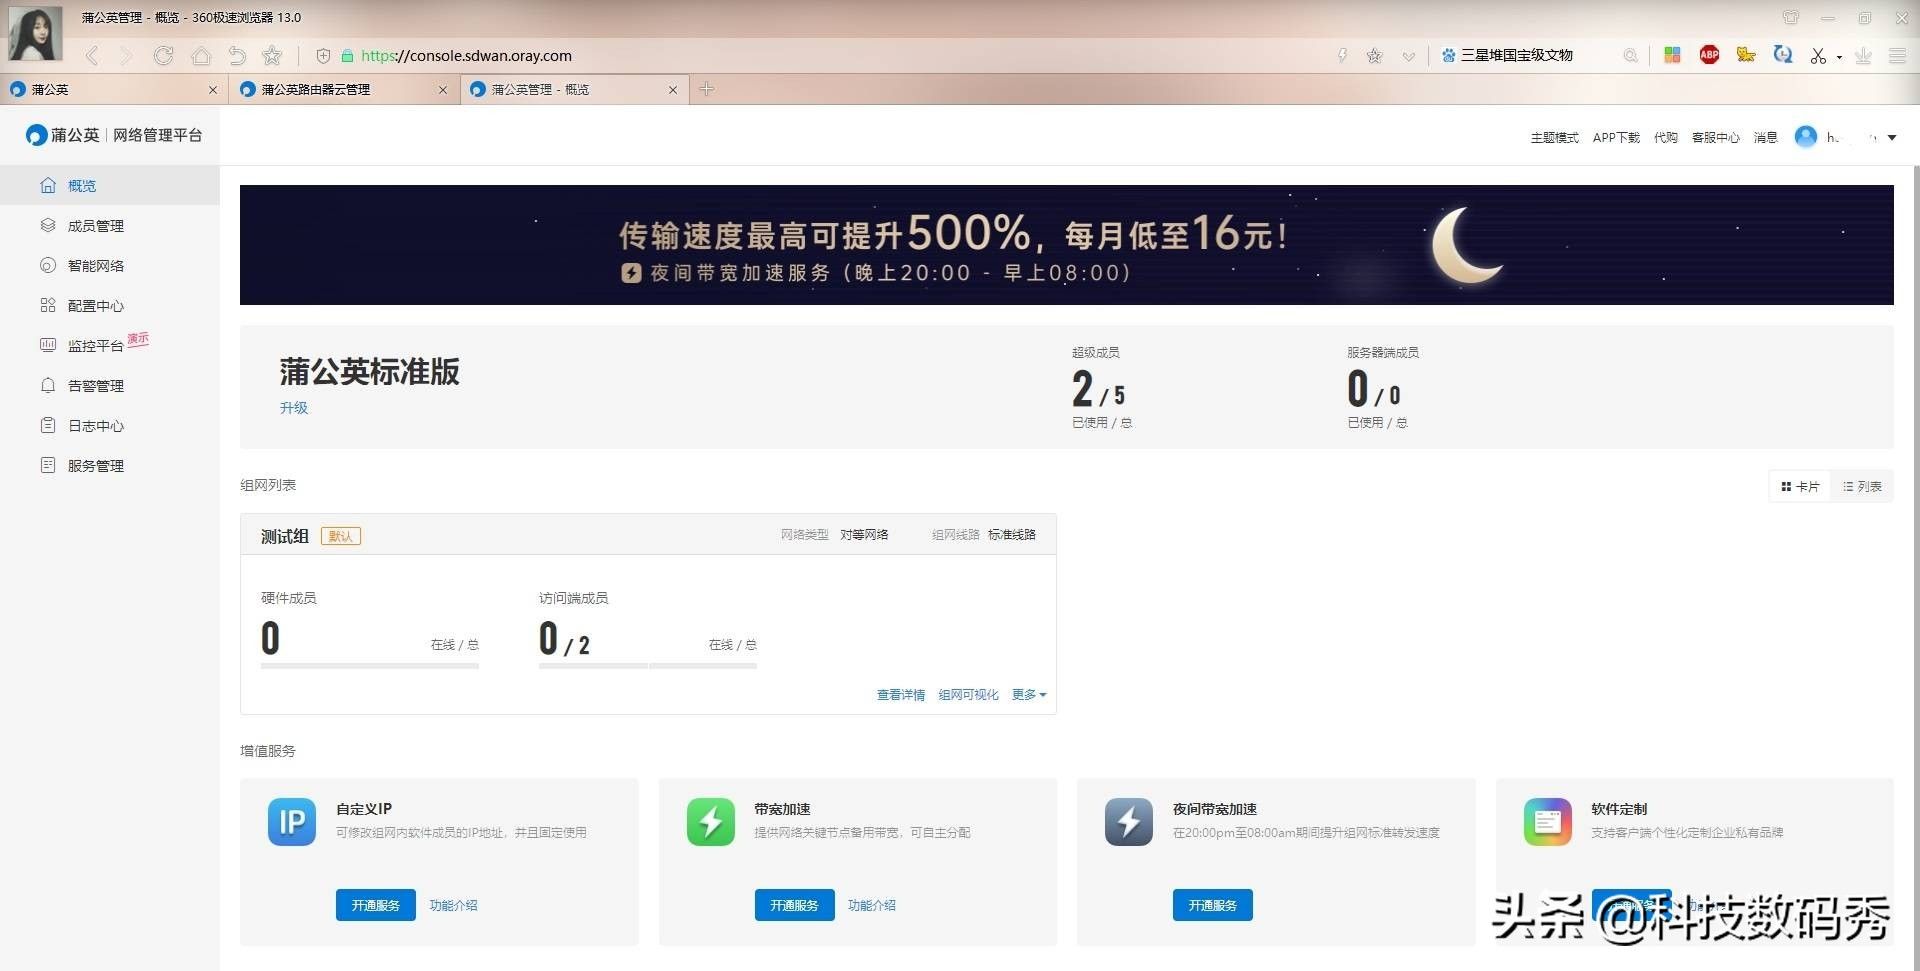Click the blue translate extension icon
The width and height of the screenshot is (1920, 971).
pos(1782,55)
